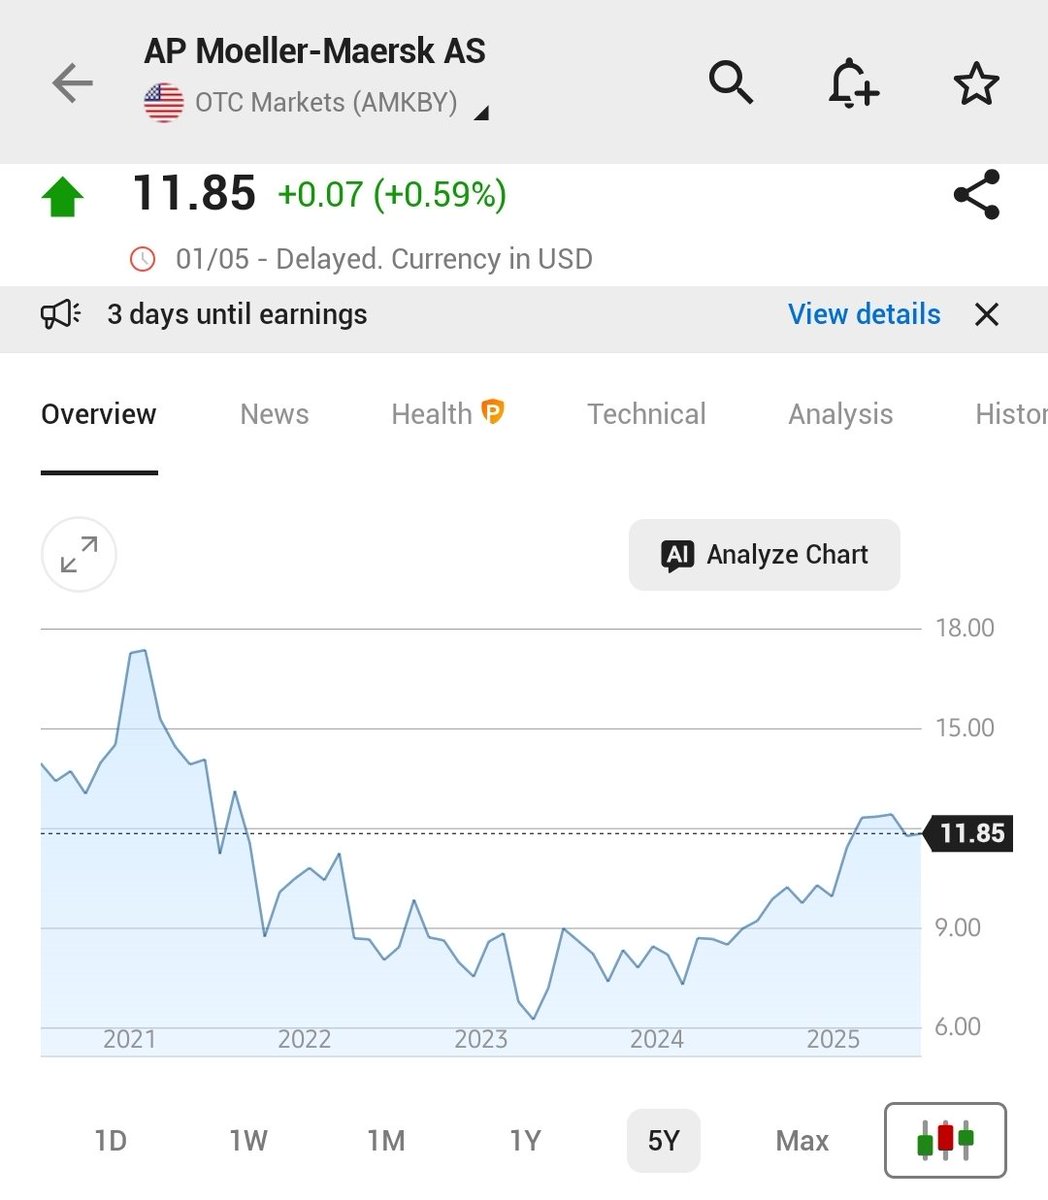Select the 1W chart range

coord(248,1140)
